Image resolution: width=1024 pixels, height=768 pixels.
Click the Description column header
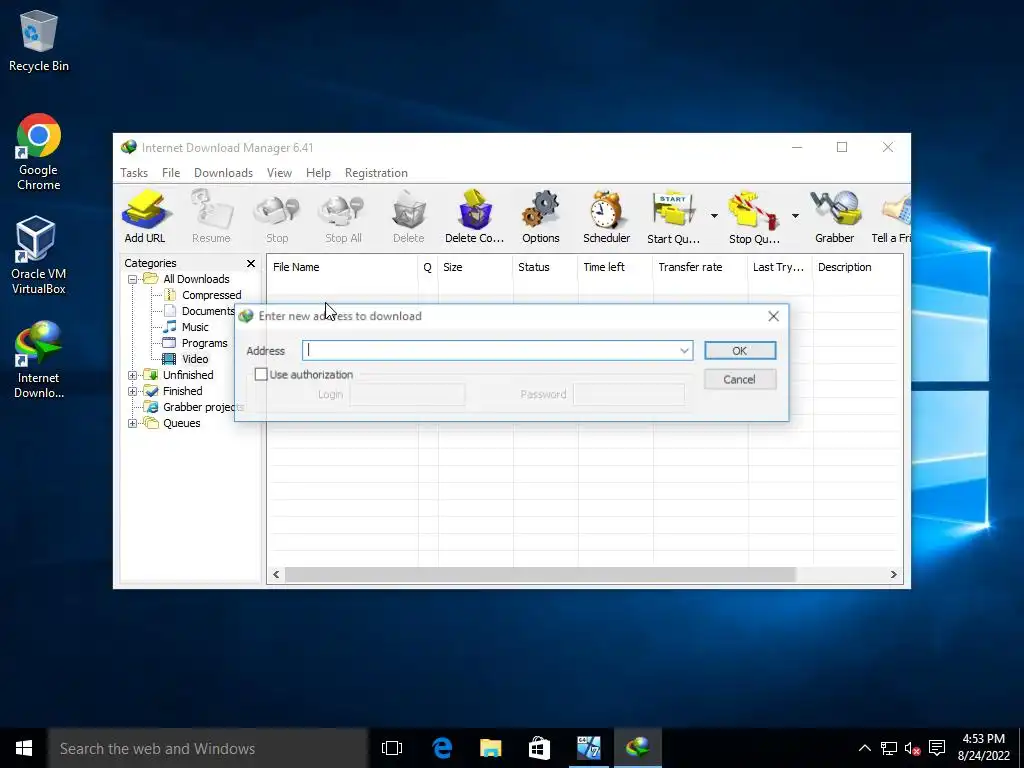click(x=857, y=267)
